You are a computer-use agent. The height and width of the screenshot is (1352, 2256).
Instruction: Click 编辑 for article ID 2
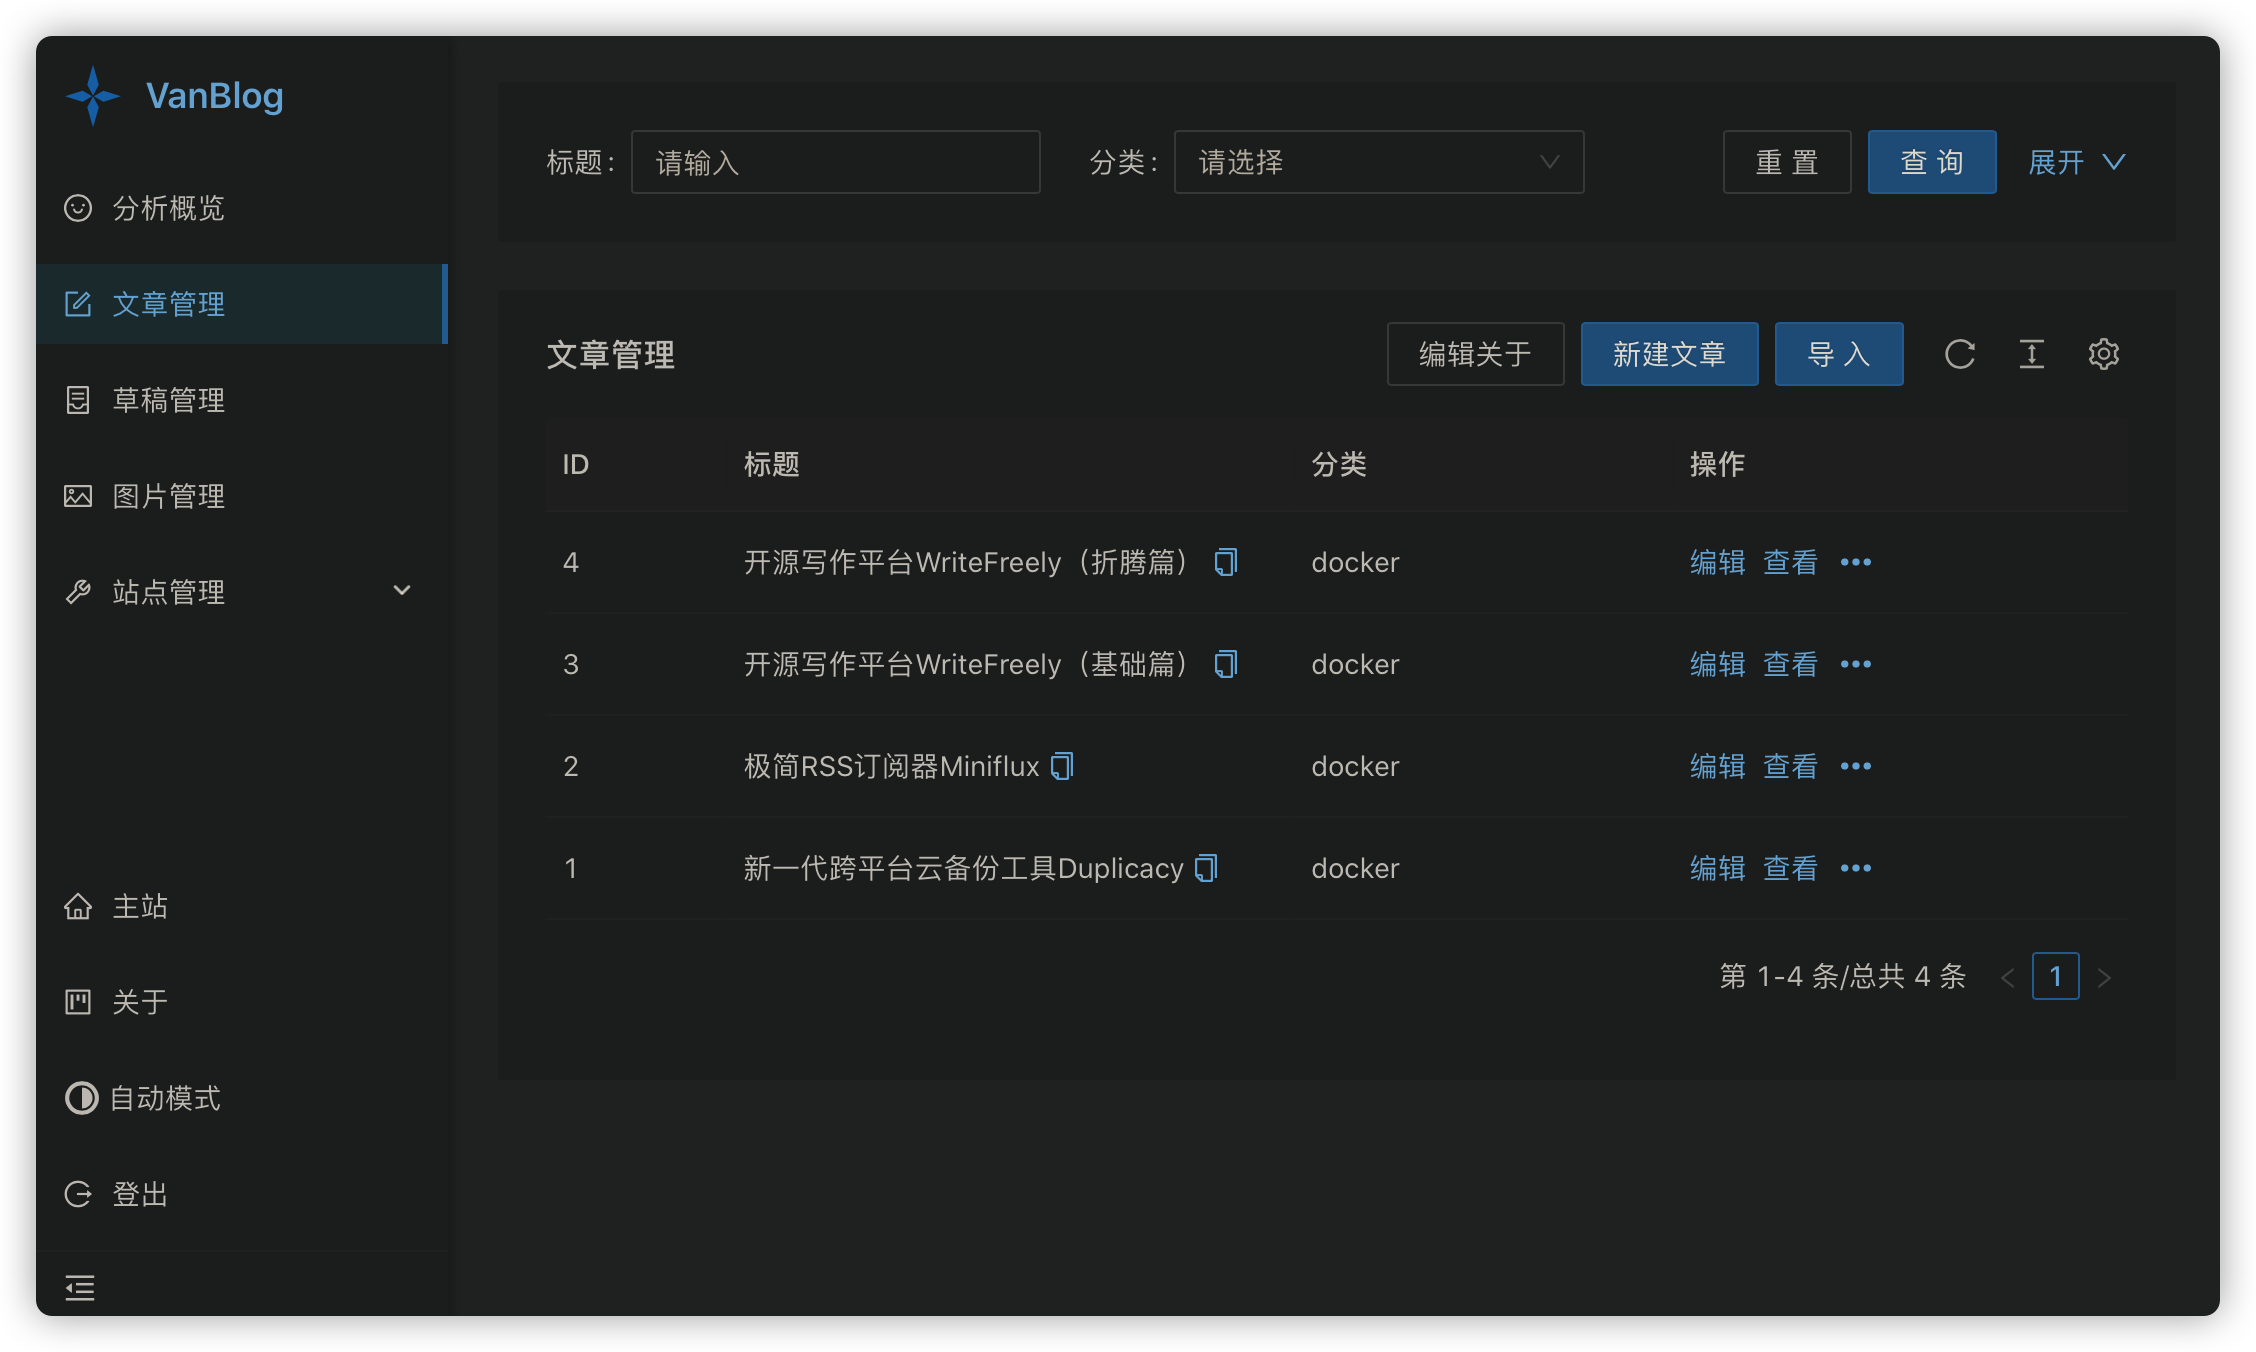(1717, 767)
